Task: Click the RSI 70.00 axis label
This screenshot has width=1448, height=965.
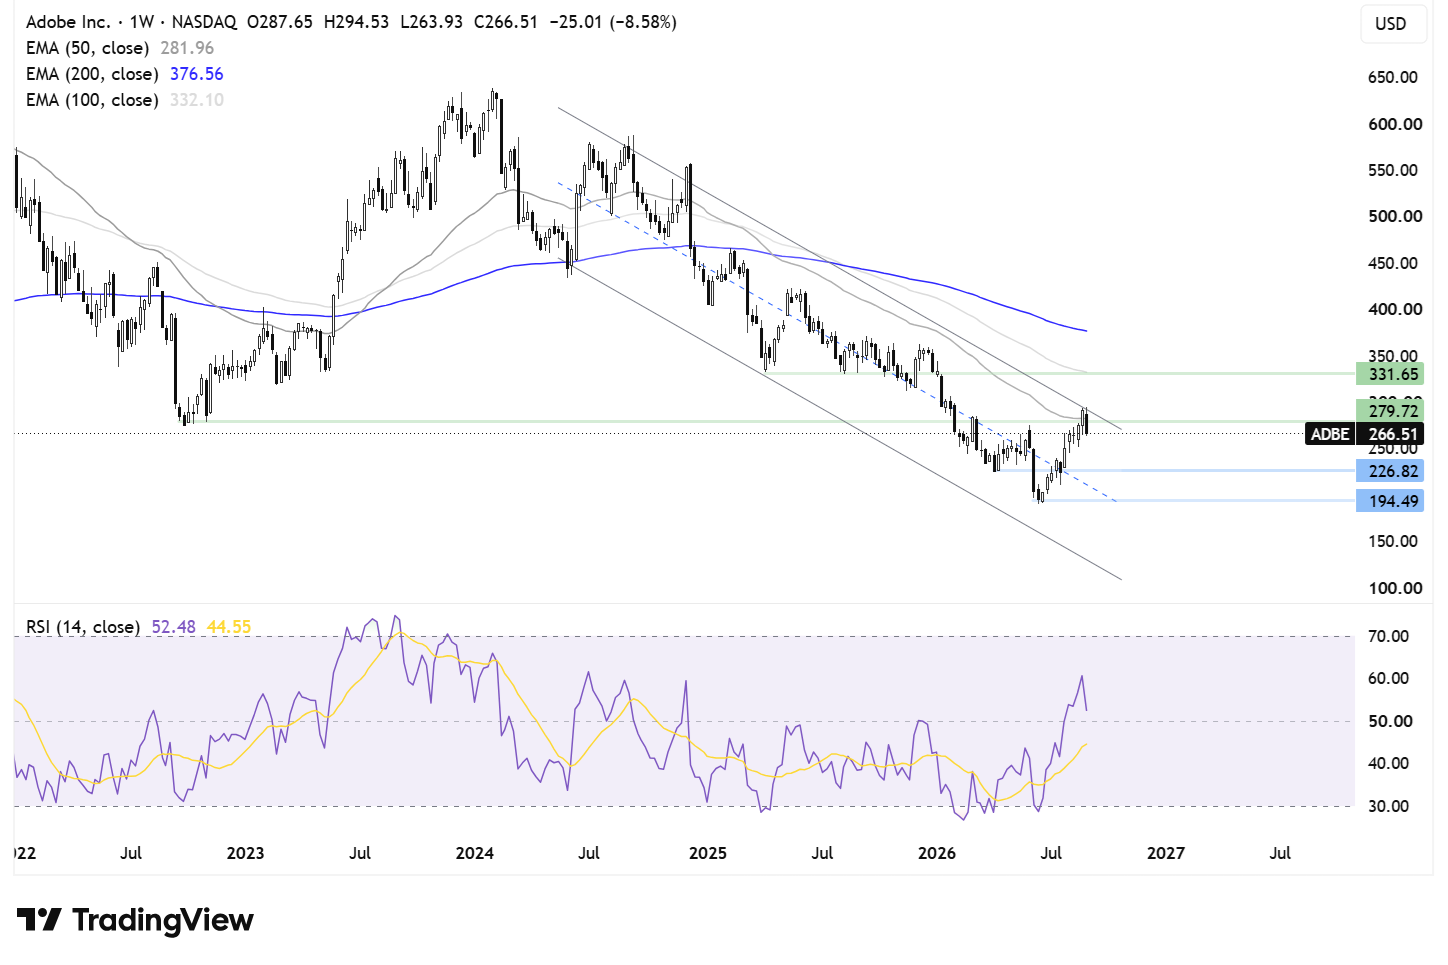Action: click(1389, 636)
